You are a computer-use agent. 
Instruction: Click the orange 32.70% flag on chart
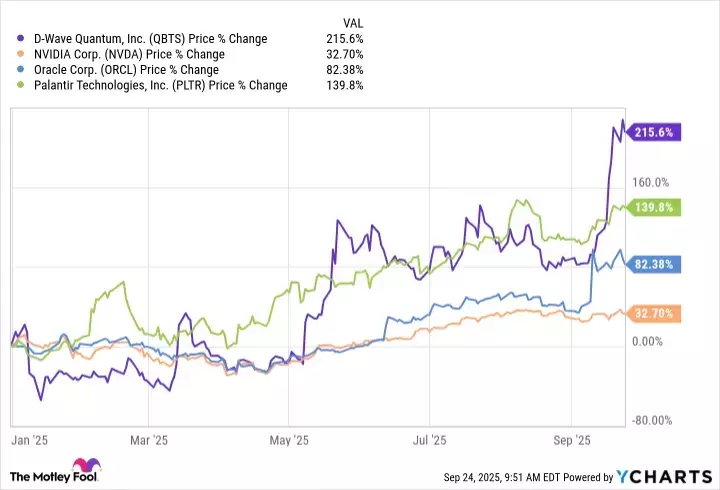tap(656, 313)
